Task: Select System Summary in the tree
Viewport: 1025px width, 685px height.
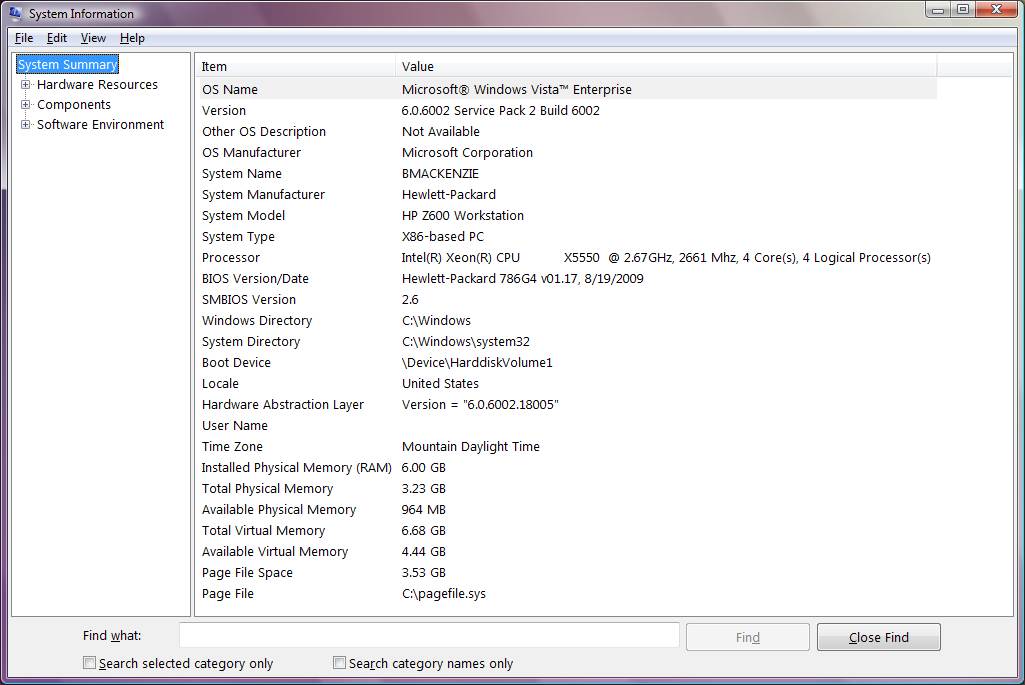Action: click(x=67, y=65)
